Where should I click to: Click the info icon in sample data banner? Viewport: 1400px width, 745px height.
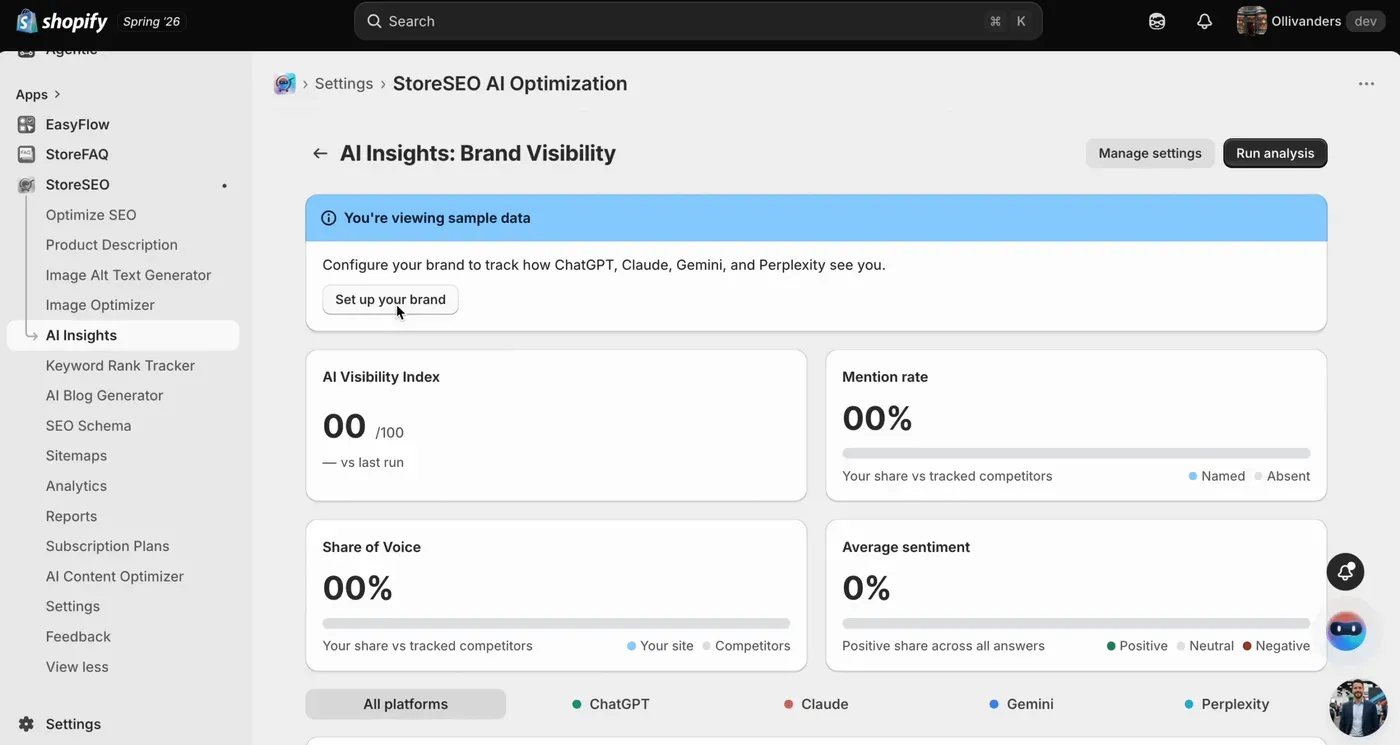(328, 218)
